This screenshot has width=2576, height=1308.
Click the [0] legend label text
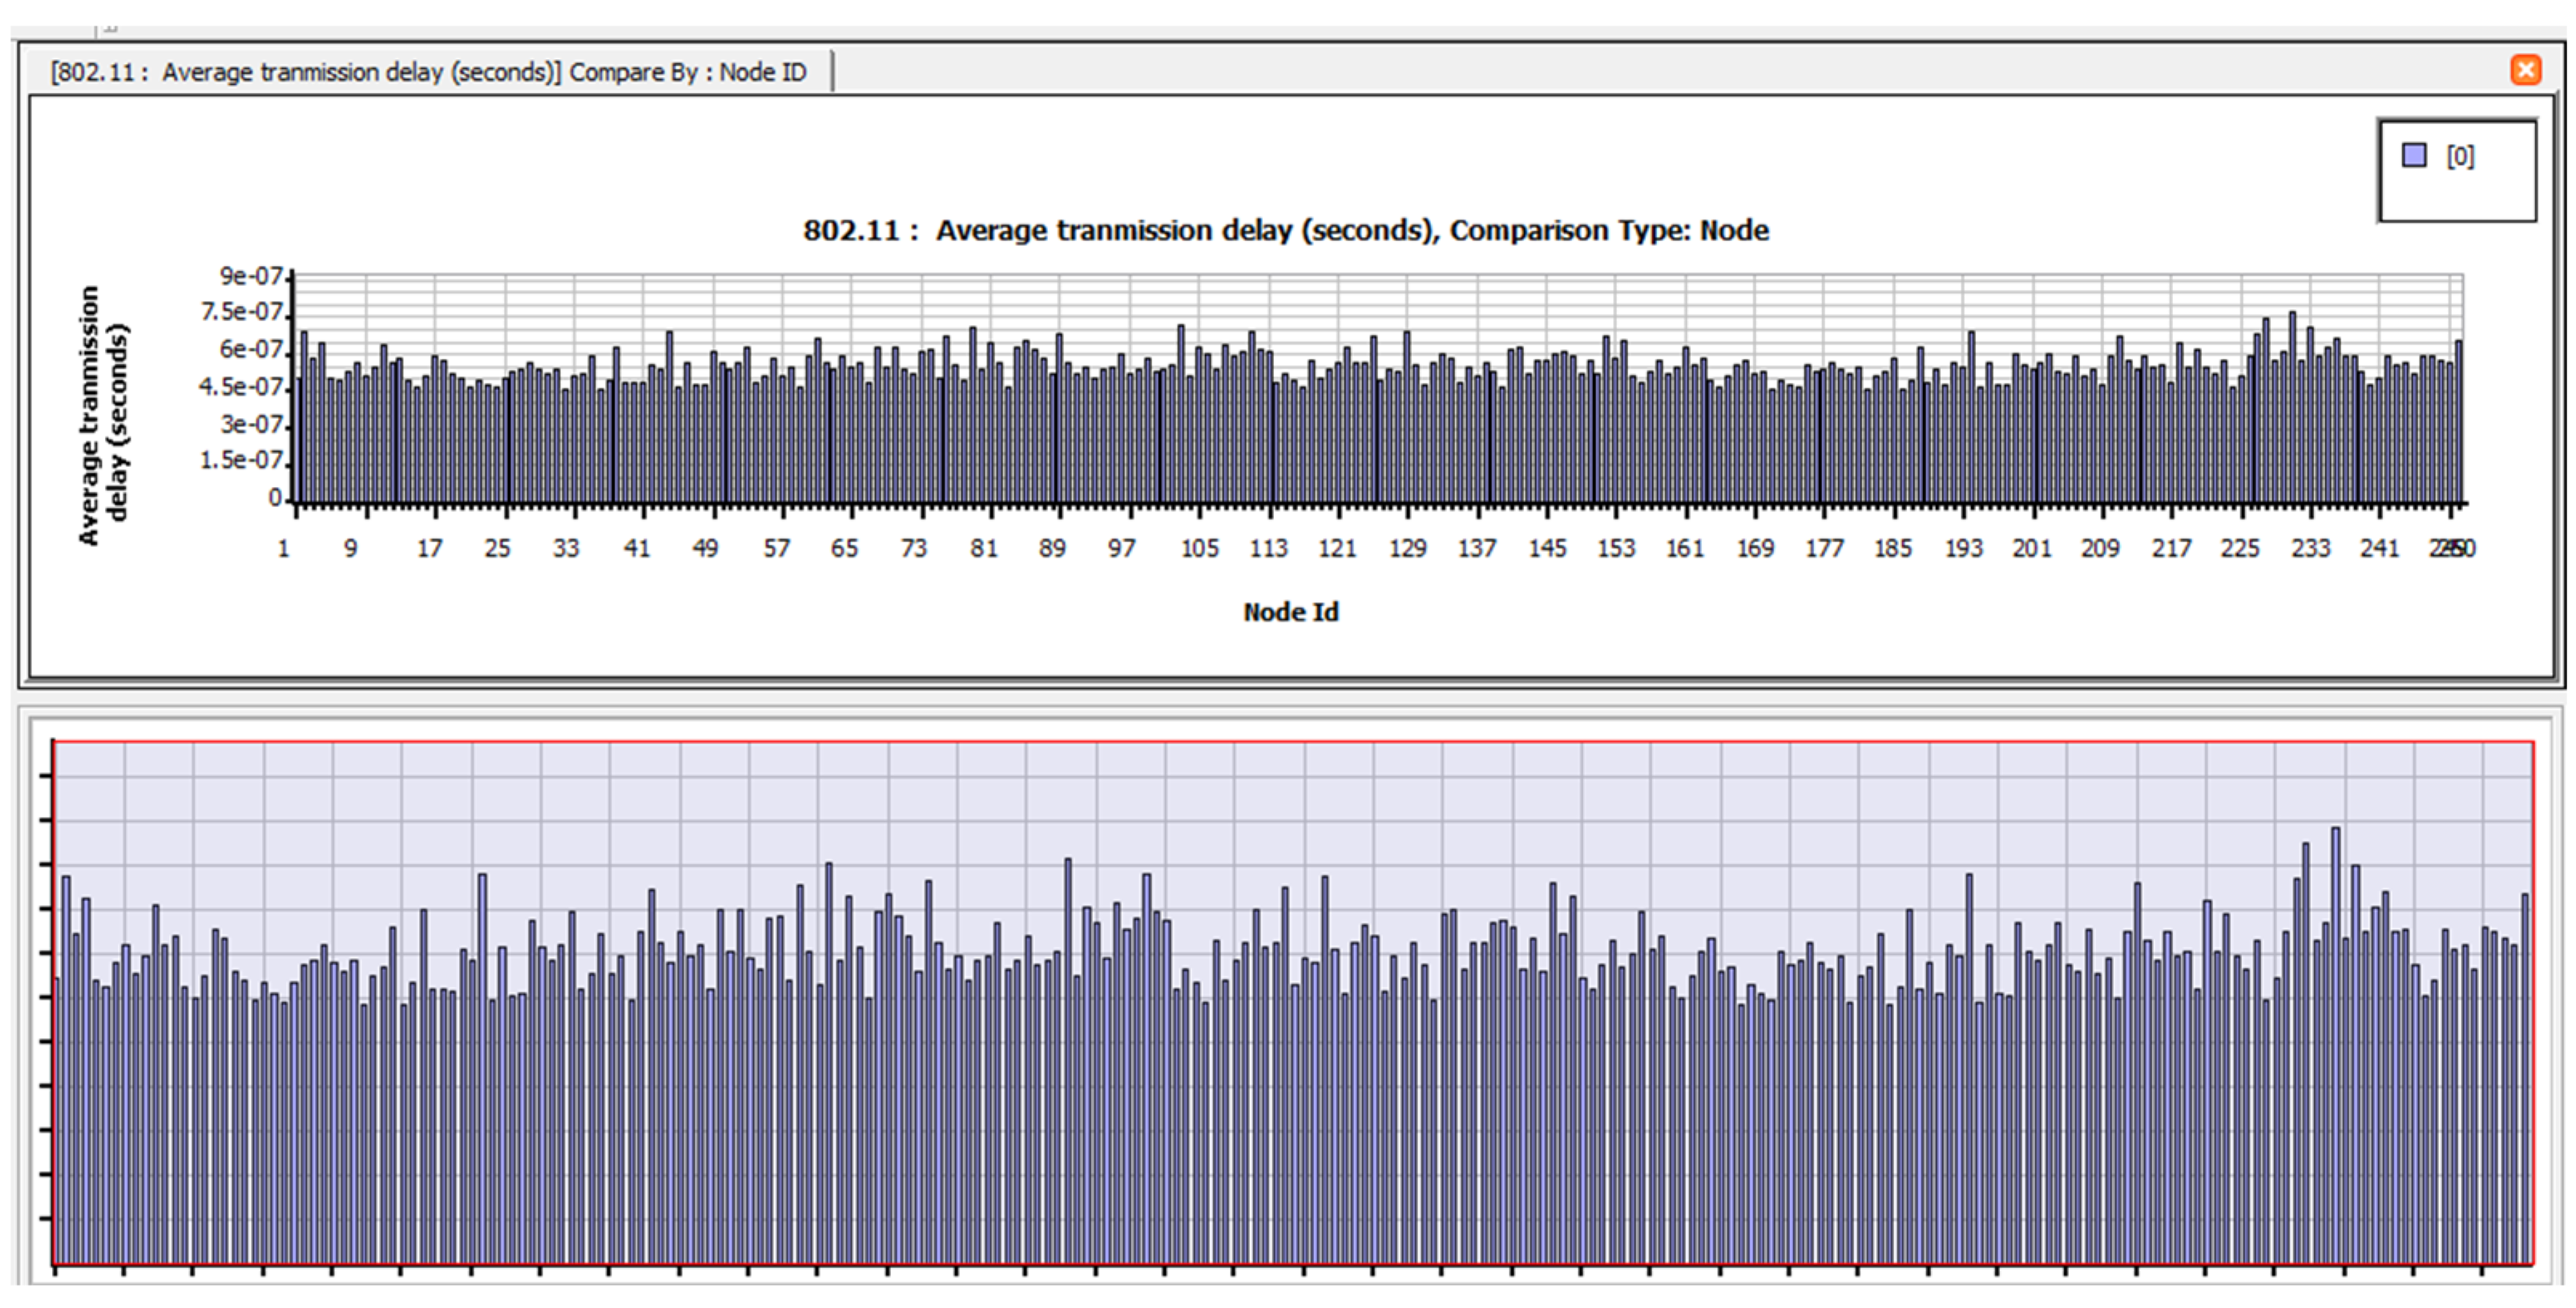coord(2460,156)
